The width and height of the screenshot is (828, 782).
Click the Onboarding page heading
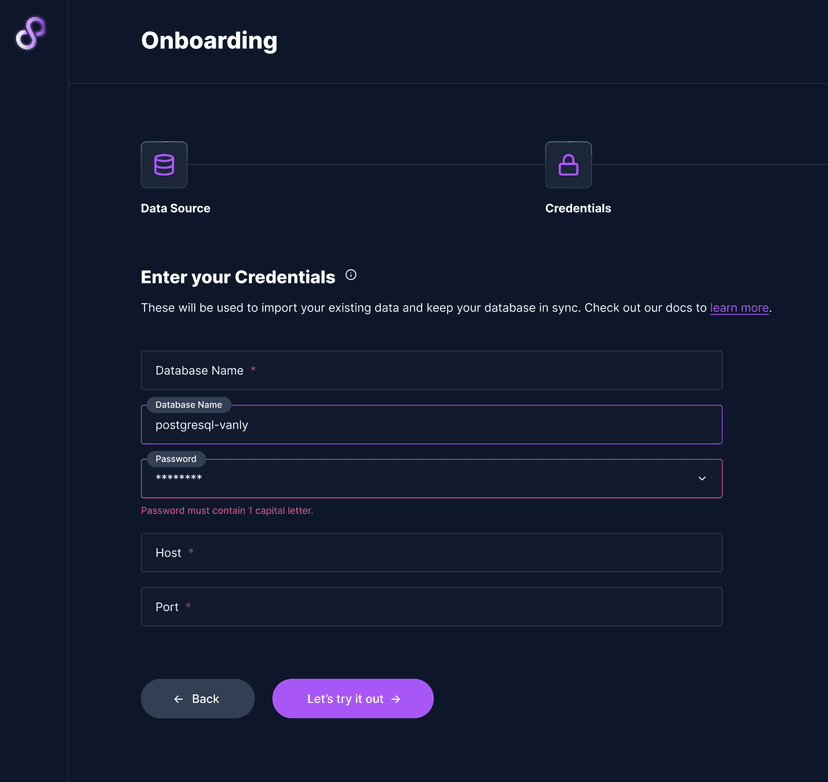pyautogui.click(x=209, y=41)
